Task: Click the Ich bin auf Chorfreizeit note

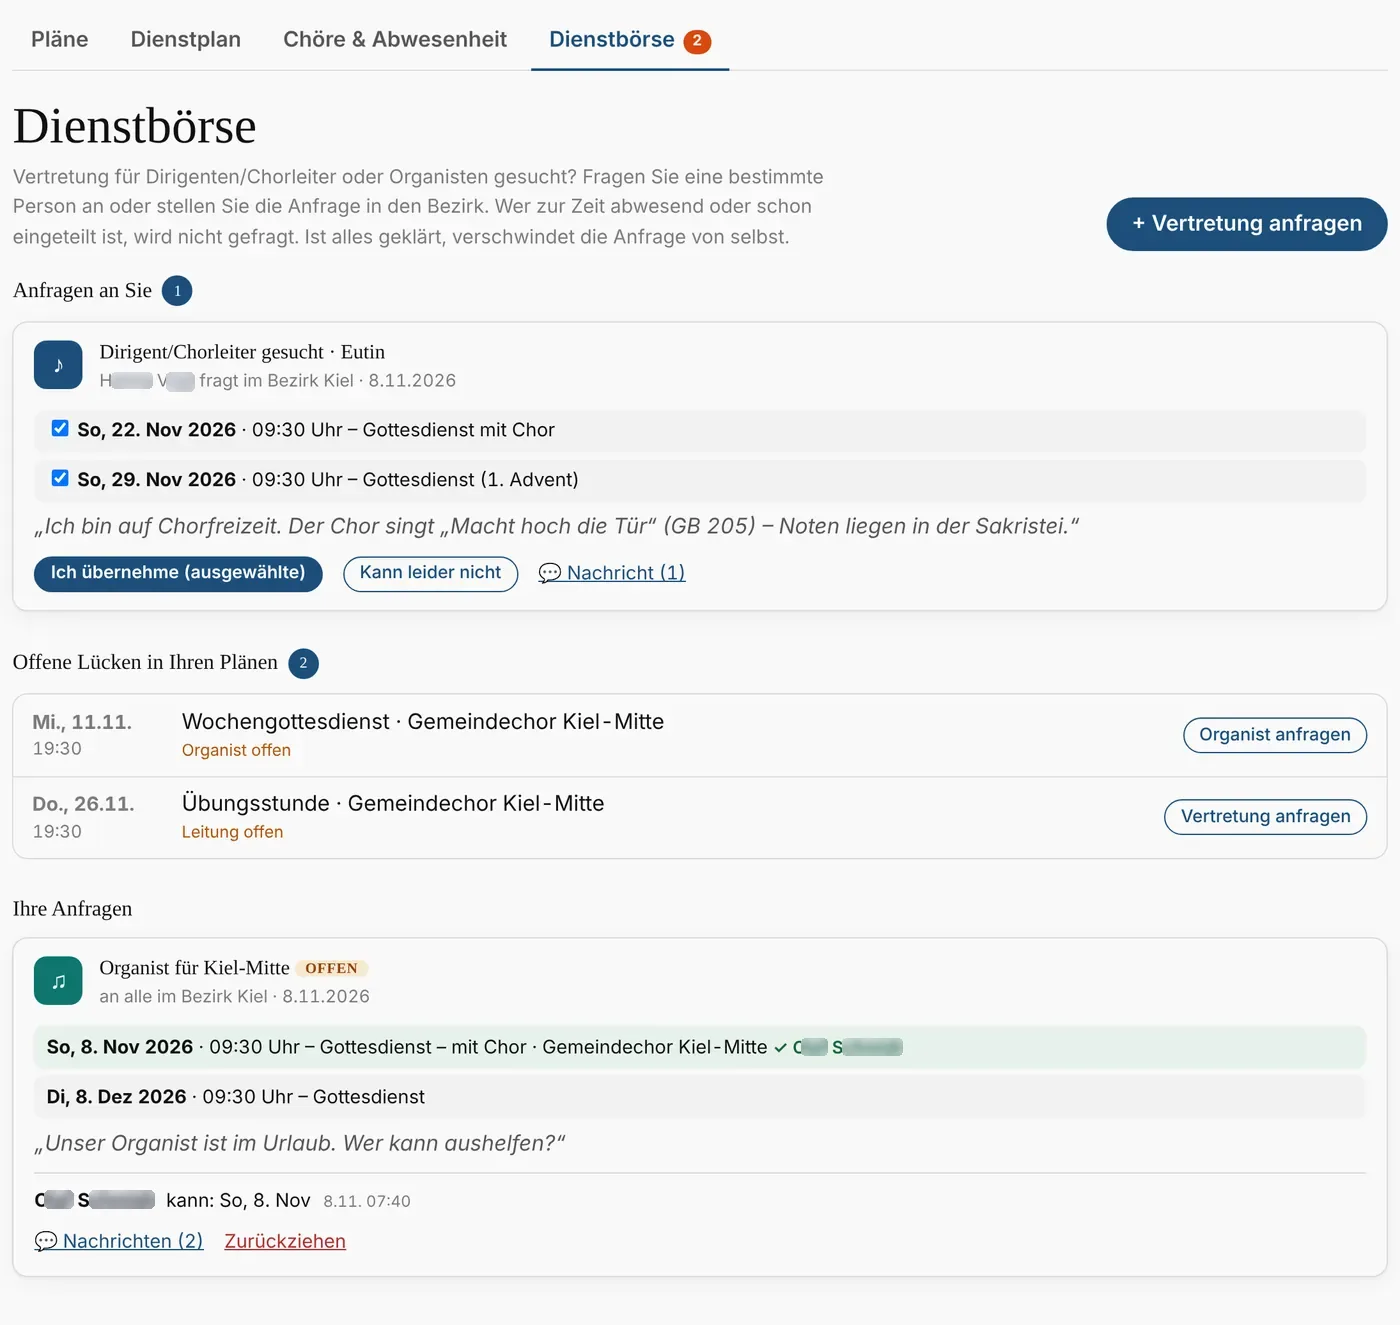Action: pyautogui.click(x=557, y=526)
